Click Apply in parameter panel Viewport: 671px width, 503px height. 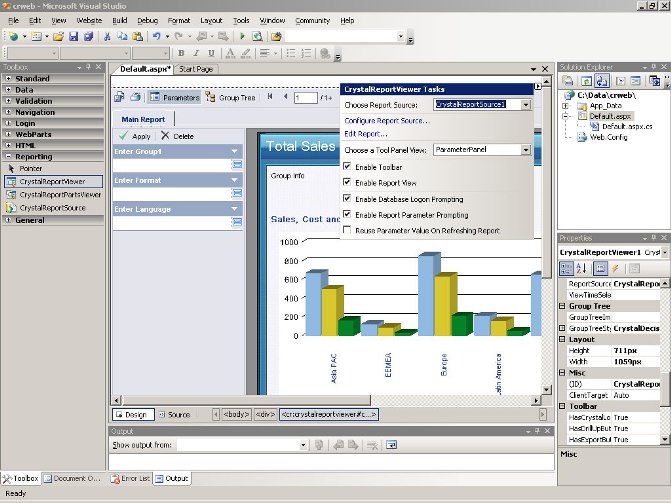(x=135, y=136)
